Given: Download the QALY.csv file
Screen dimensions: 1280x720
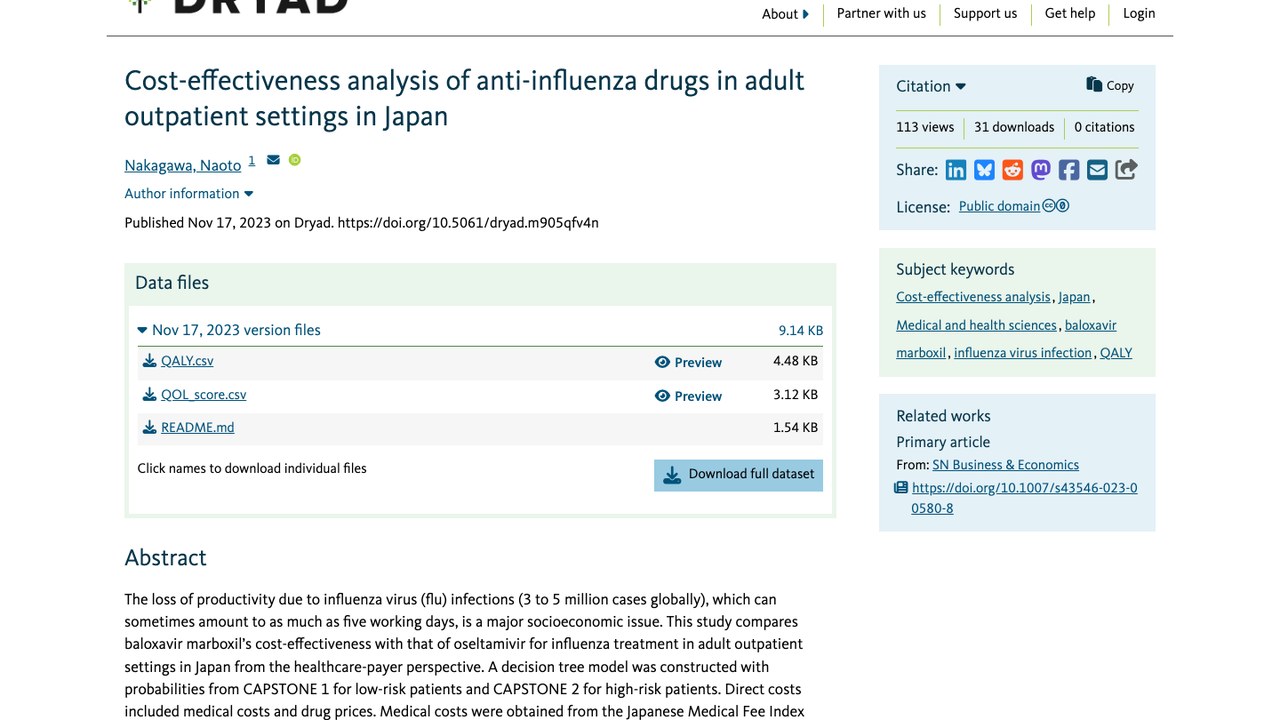Looking at the screenshot, I should pyautogui.click(x=178, y=361).
